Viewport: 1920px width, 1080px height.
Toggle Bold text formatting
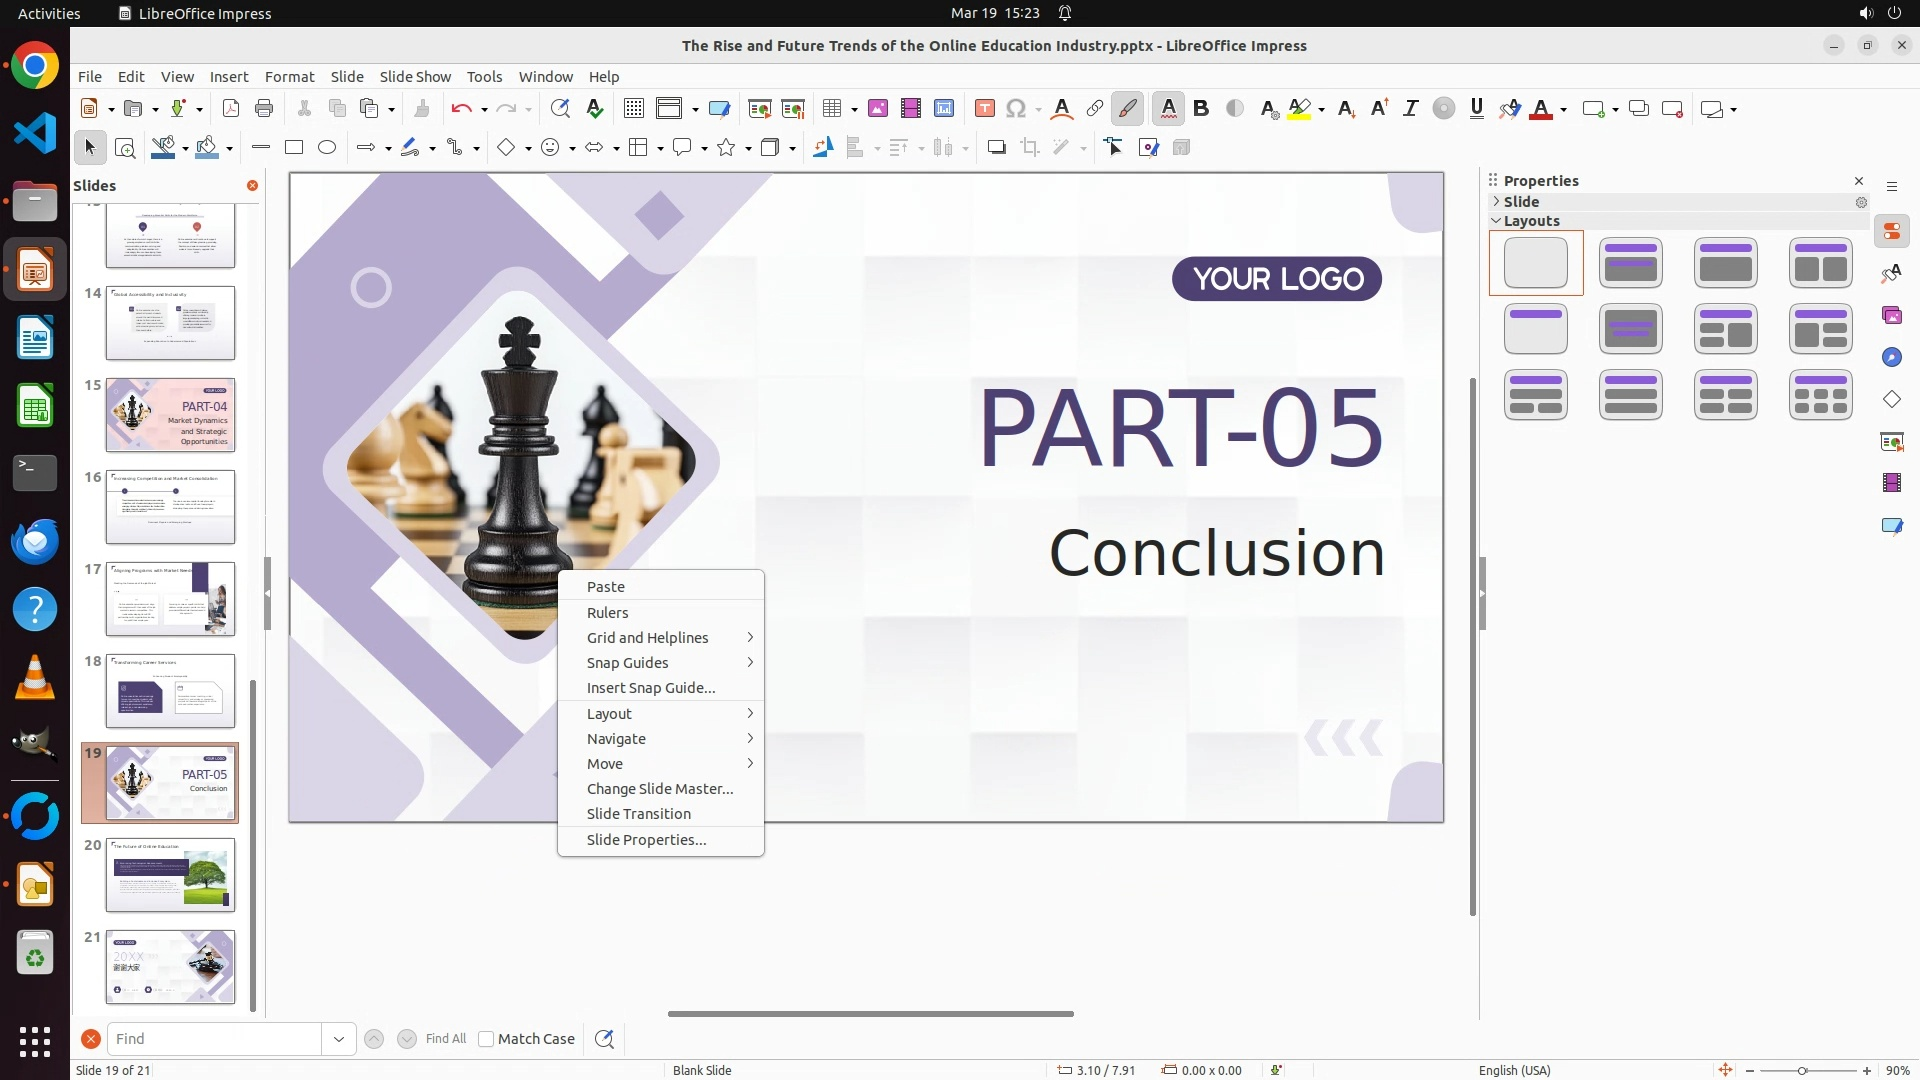coord(1201,109)
